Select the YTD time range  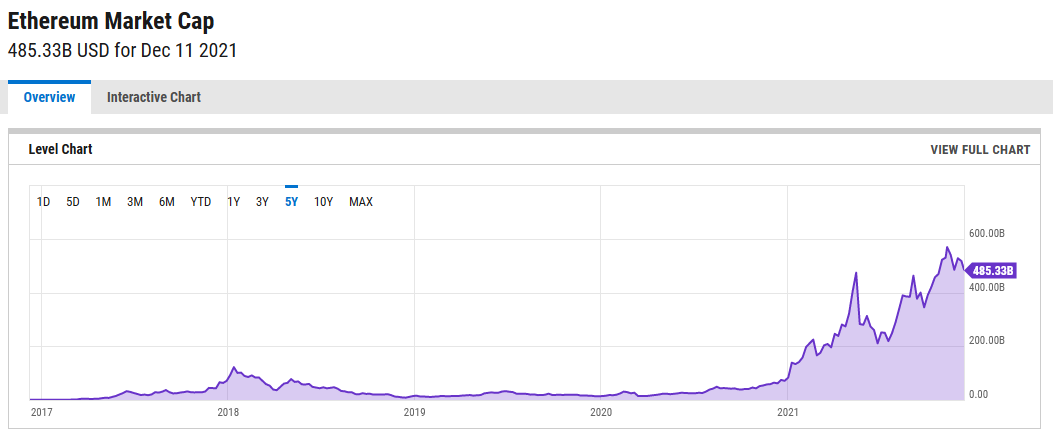[x=201, y=202]
